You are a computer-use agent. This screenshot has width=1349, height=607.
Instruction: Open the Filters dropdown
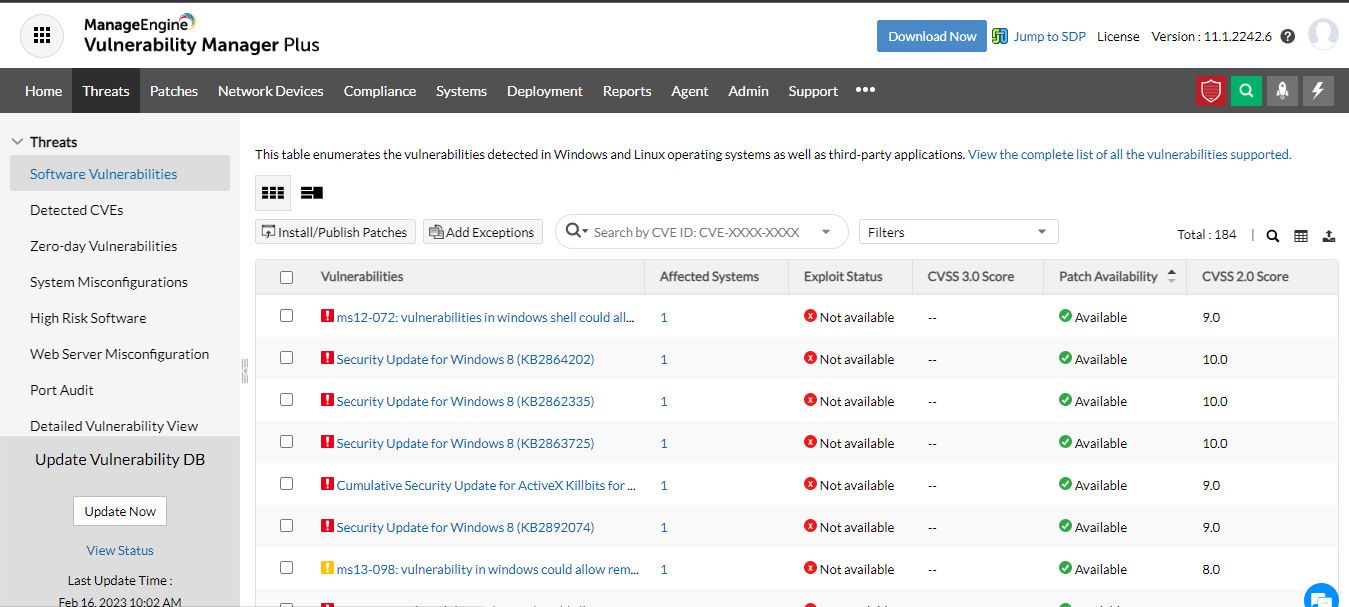[958, 232]
